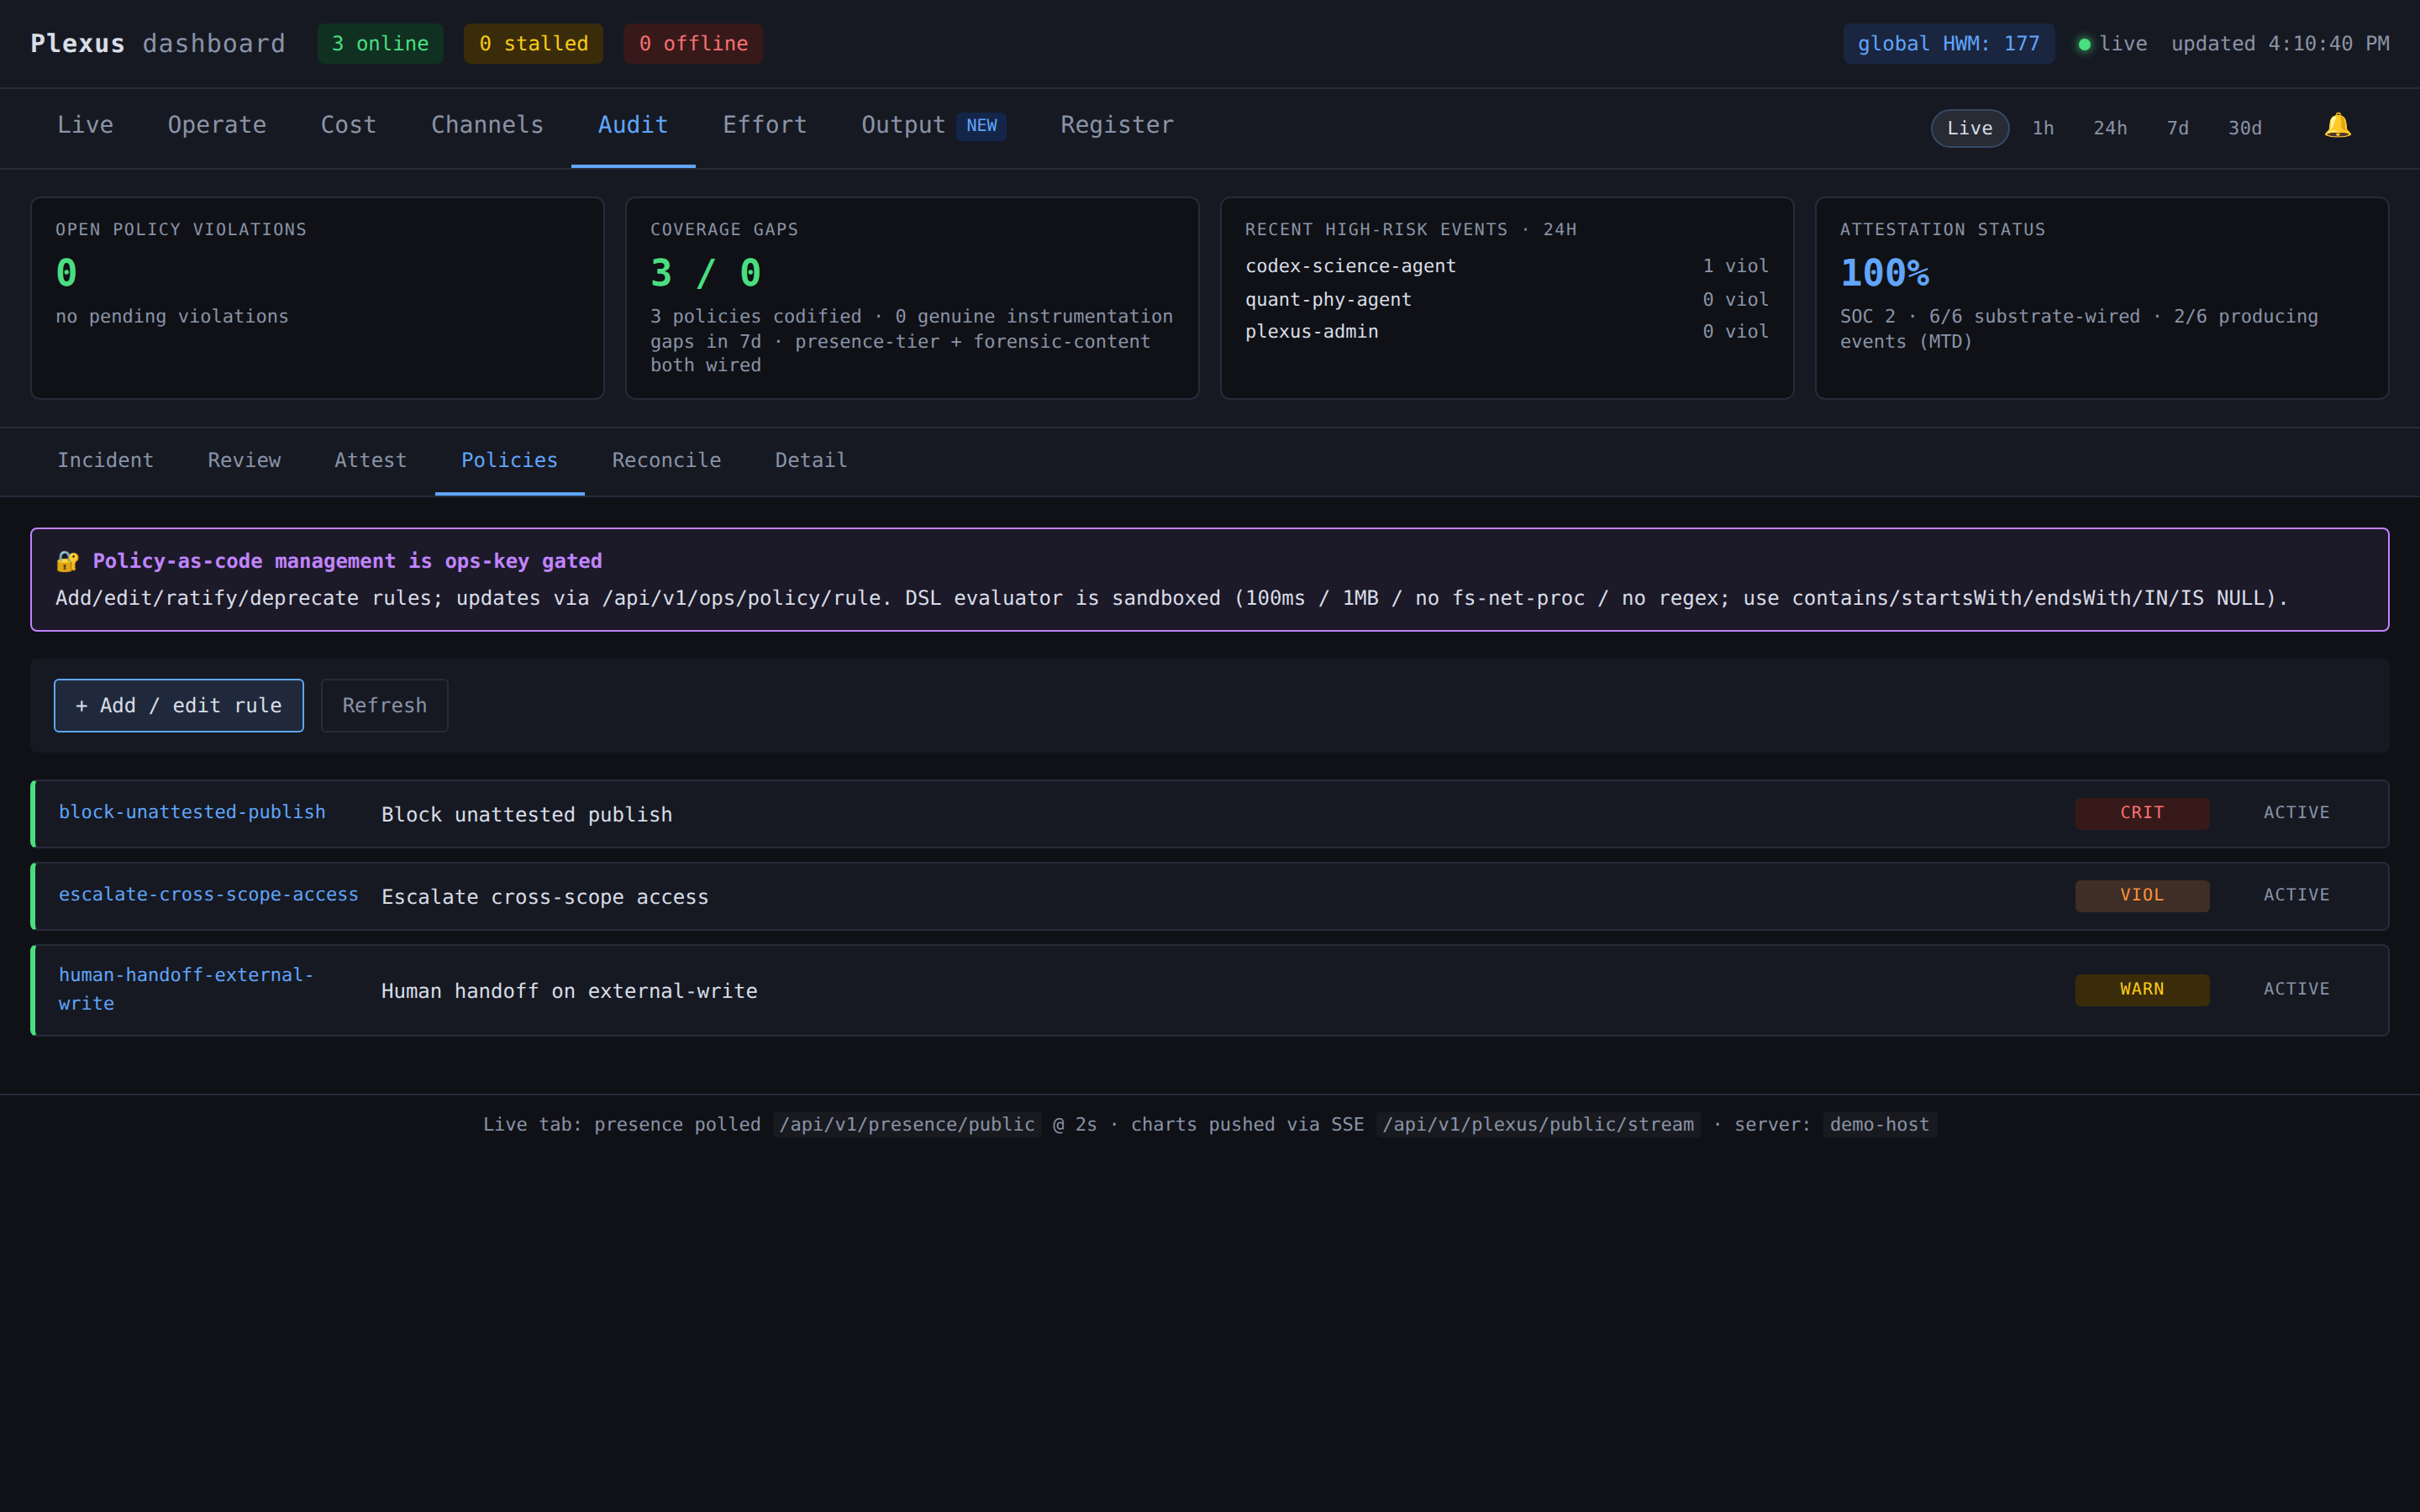This screenshot has height=1512, width=2420.
Task: Click ACTIVE status on human-handoff-external-write row
Action: point(2296,989)
